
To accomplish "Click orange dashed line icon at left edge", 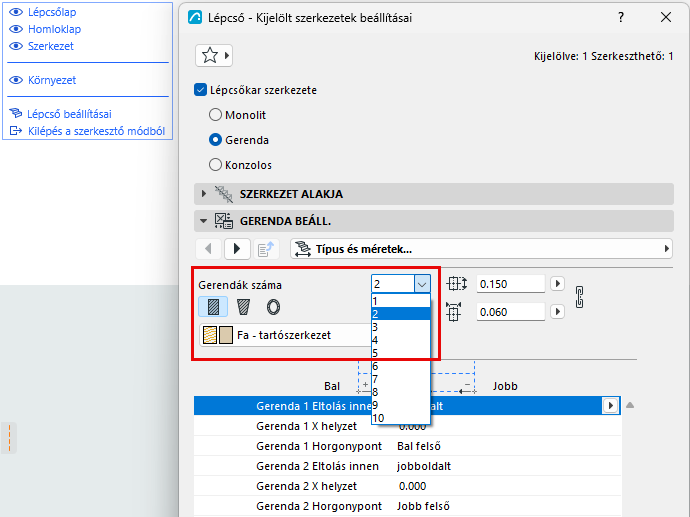I will pyautogui.click(x=9, y=438).
